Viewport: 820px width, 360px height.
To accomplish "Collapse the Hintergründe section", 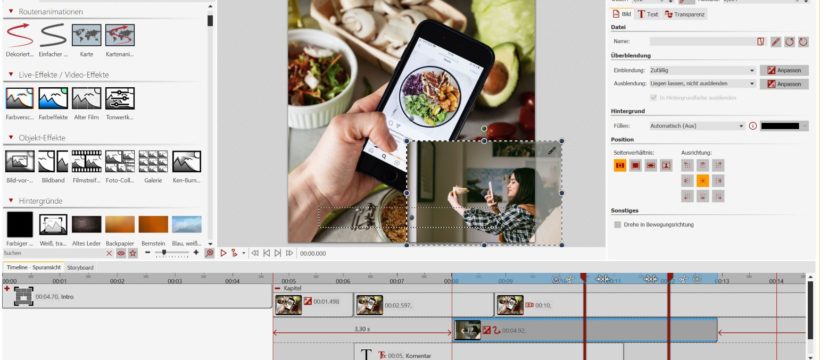I will point(11,201).
